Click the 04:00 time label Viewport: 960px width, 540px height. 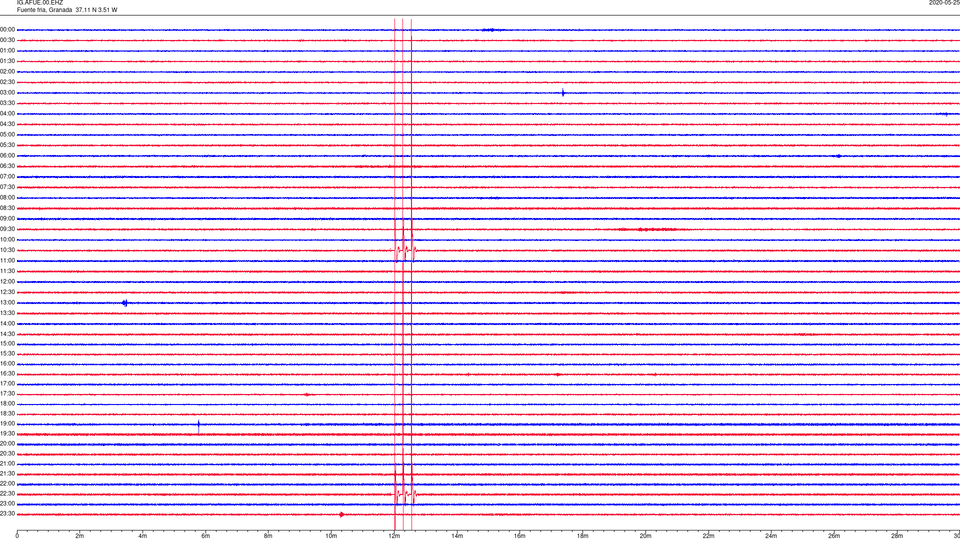pyautogui.click(x=7, y=114)
